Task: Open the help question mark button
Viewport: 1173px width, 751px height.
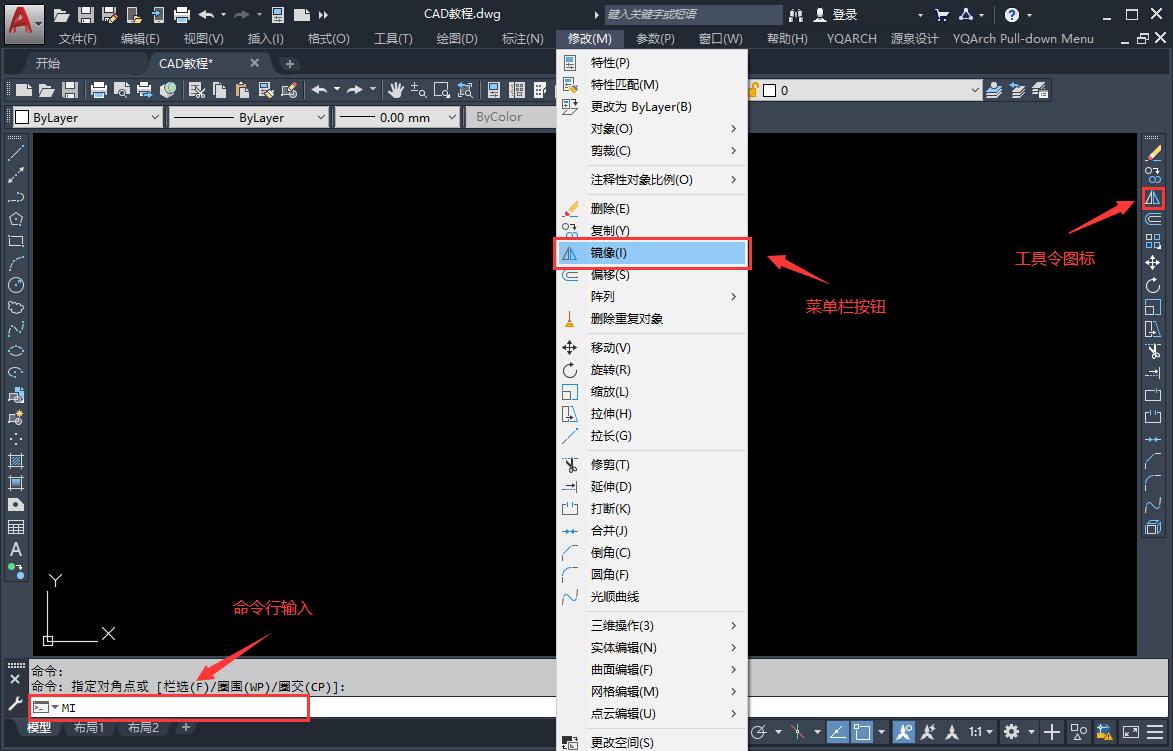Action: pyautogui.click(x=1011, y=14)
